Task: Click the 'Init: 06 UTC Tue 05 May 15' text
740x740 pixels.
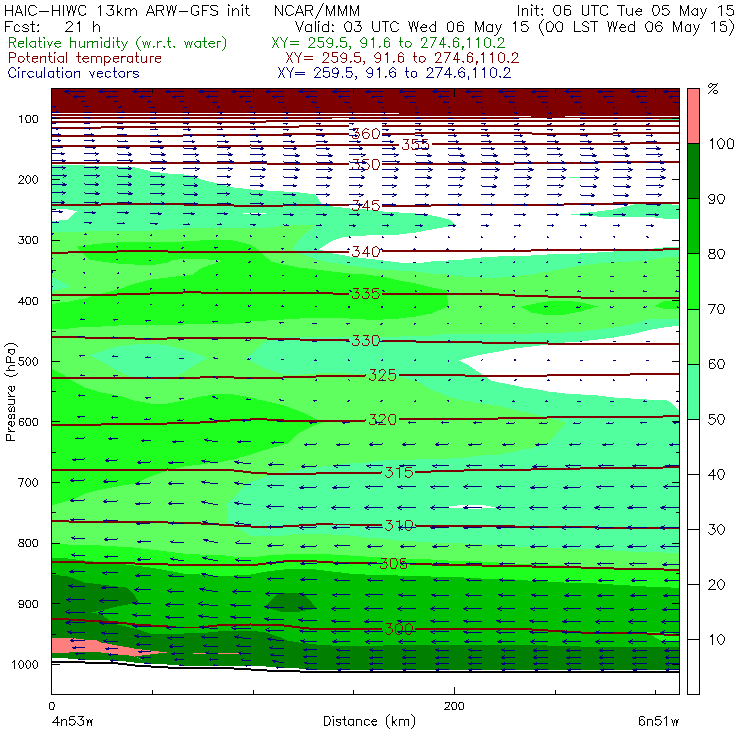Action: click(x=625, y=10)
